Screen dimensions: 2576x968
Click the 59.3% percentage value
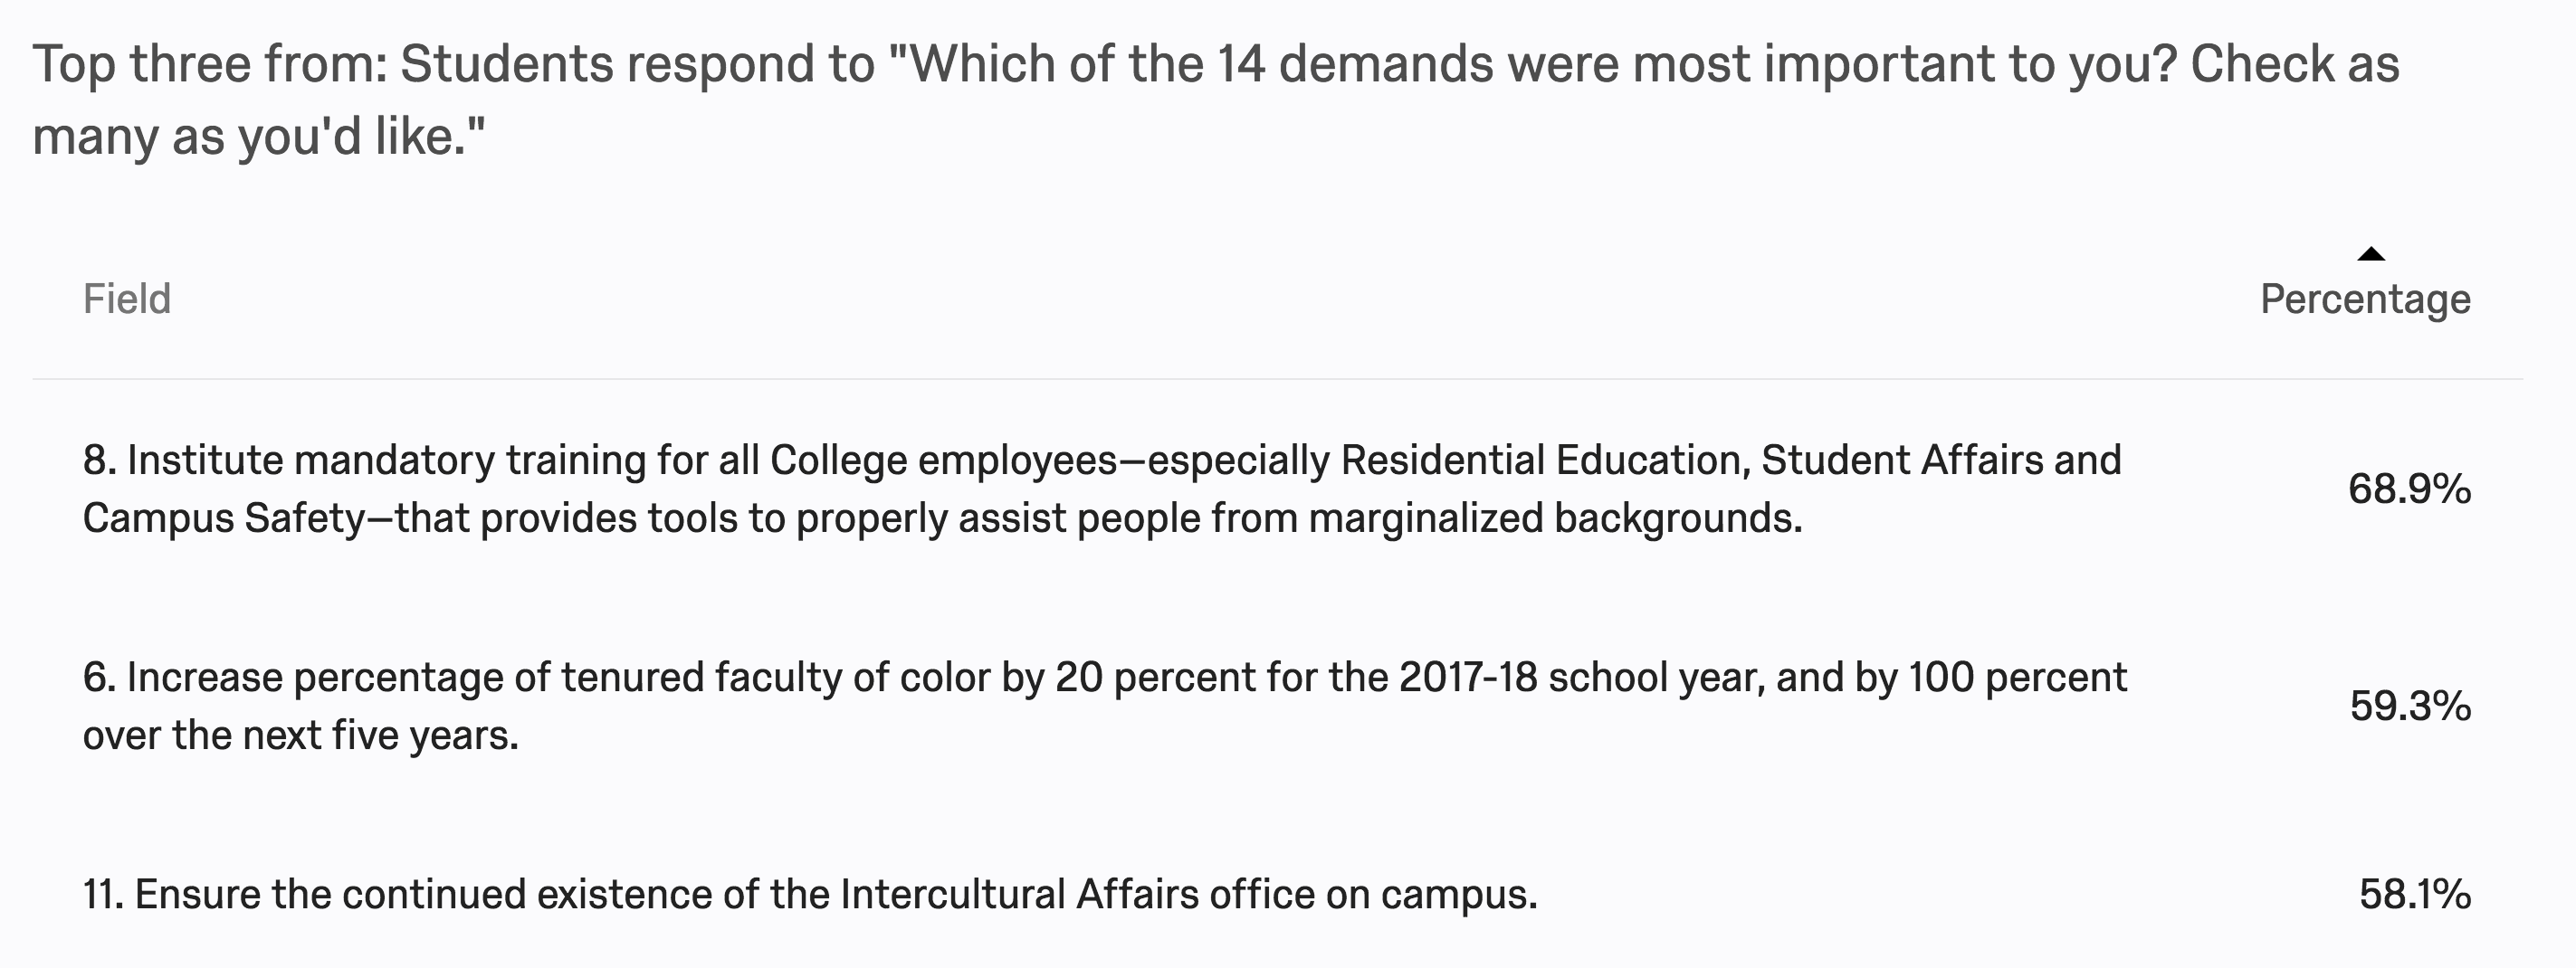2410,706
